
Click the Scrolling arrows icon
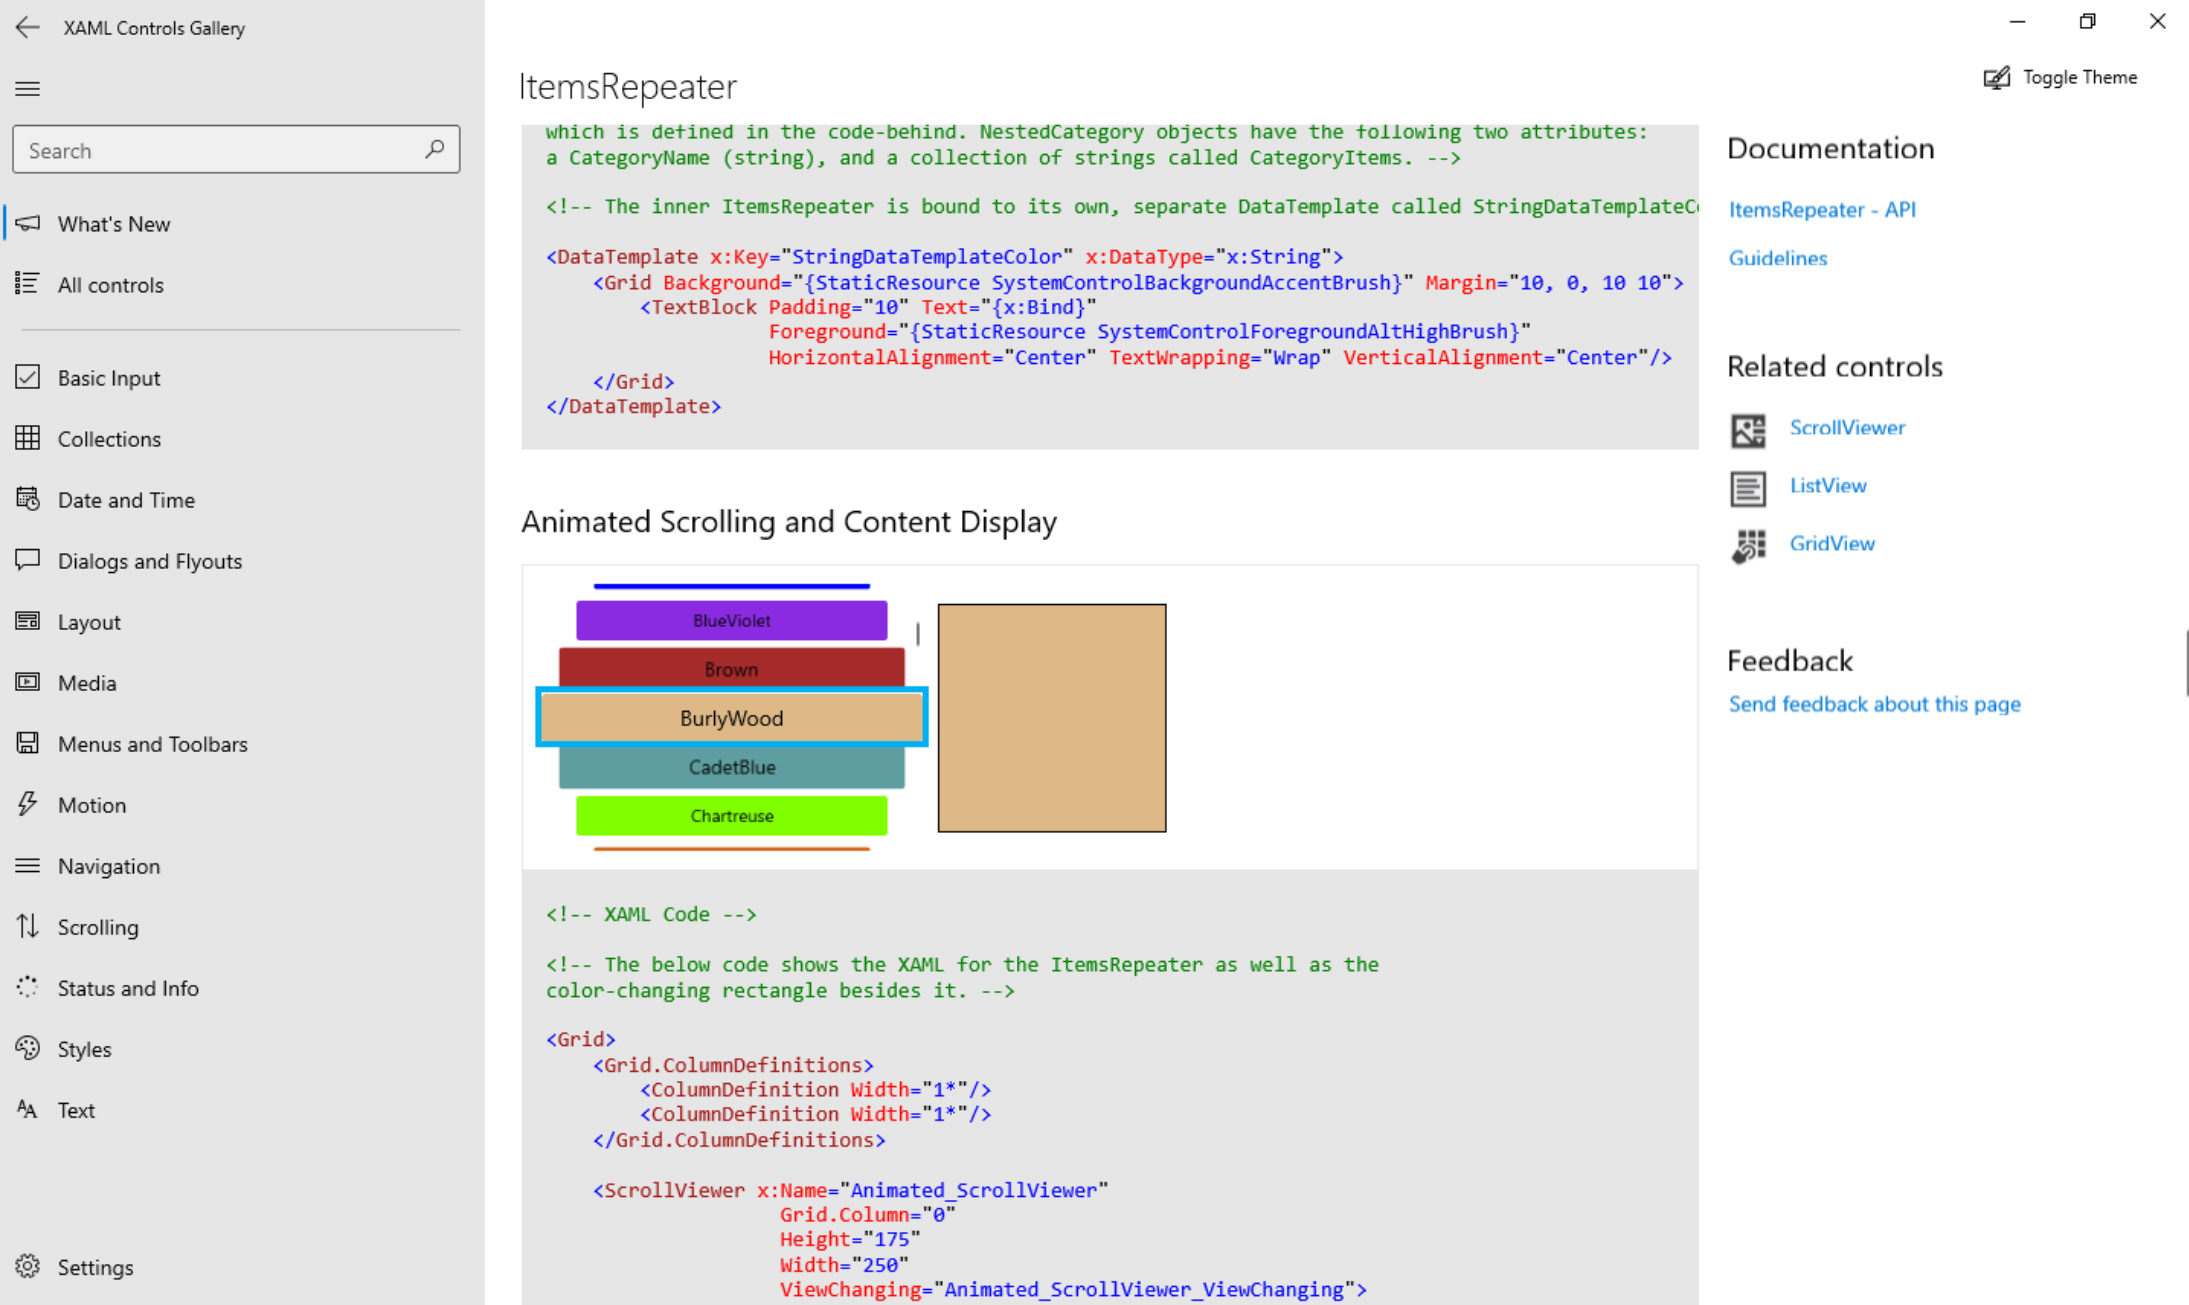[28, 926]
